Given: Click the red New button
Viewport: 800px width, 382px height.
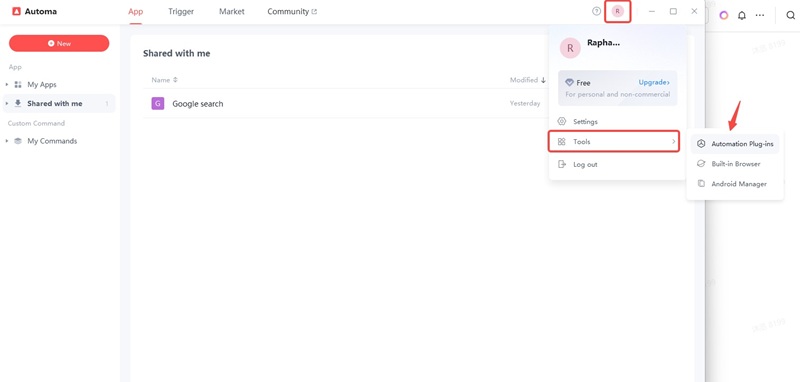Looking at the screenshot, I should [59, 43].
